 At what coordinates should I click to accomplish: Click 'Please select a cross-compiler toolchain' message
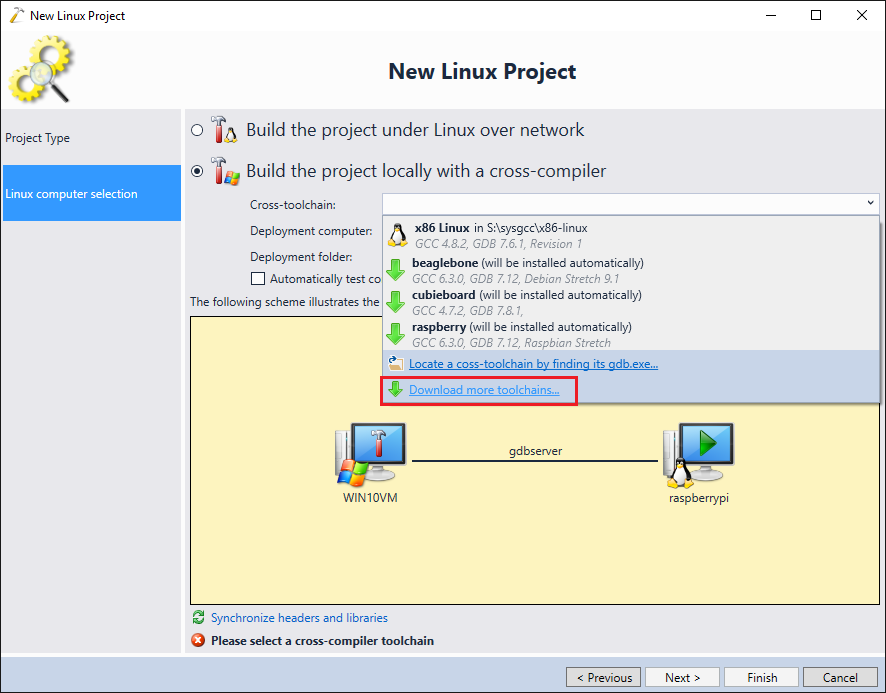[323, 640]
